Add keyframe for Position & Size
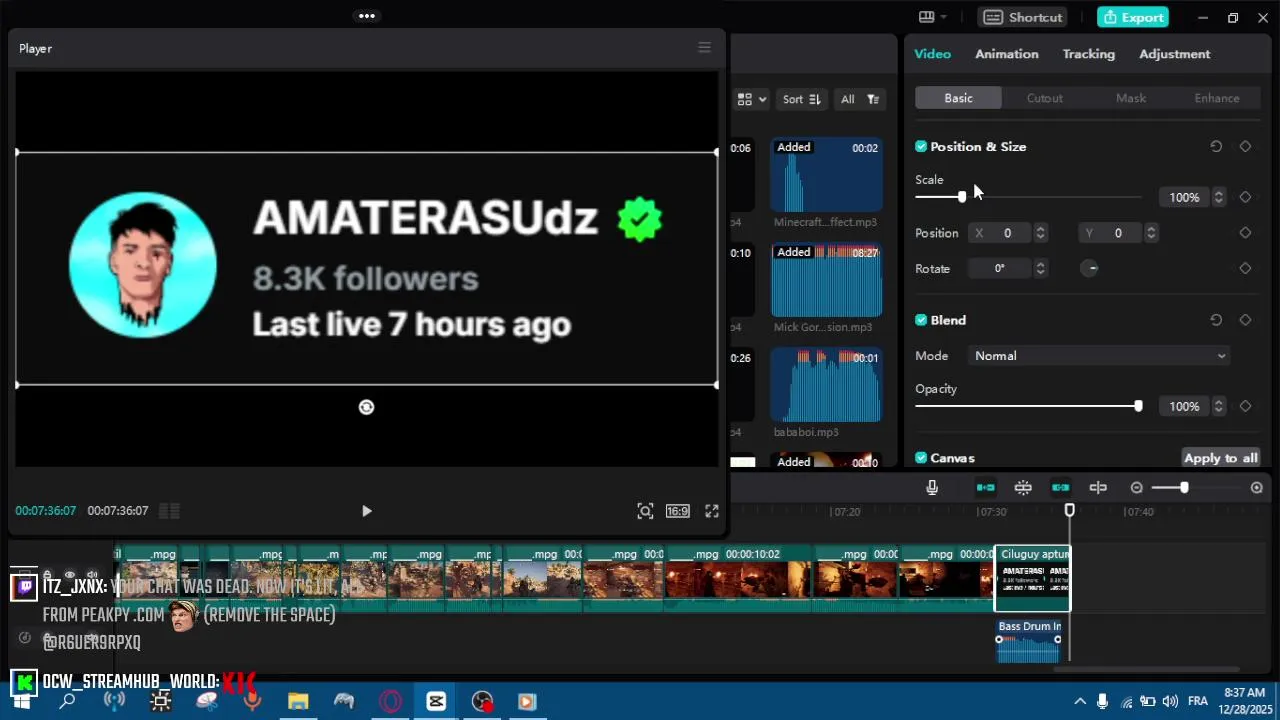 (1245, 146)
